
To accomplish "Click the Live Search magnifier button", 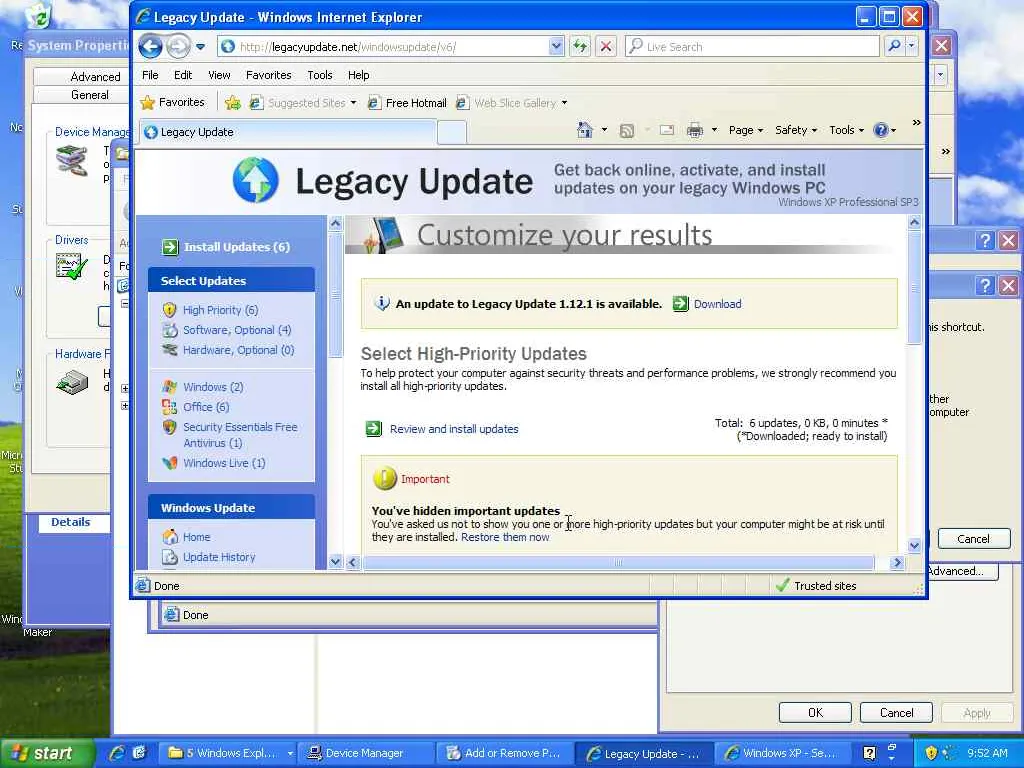I will click(x=895, y=46).
